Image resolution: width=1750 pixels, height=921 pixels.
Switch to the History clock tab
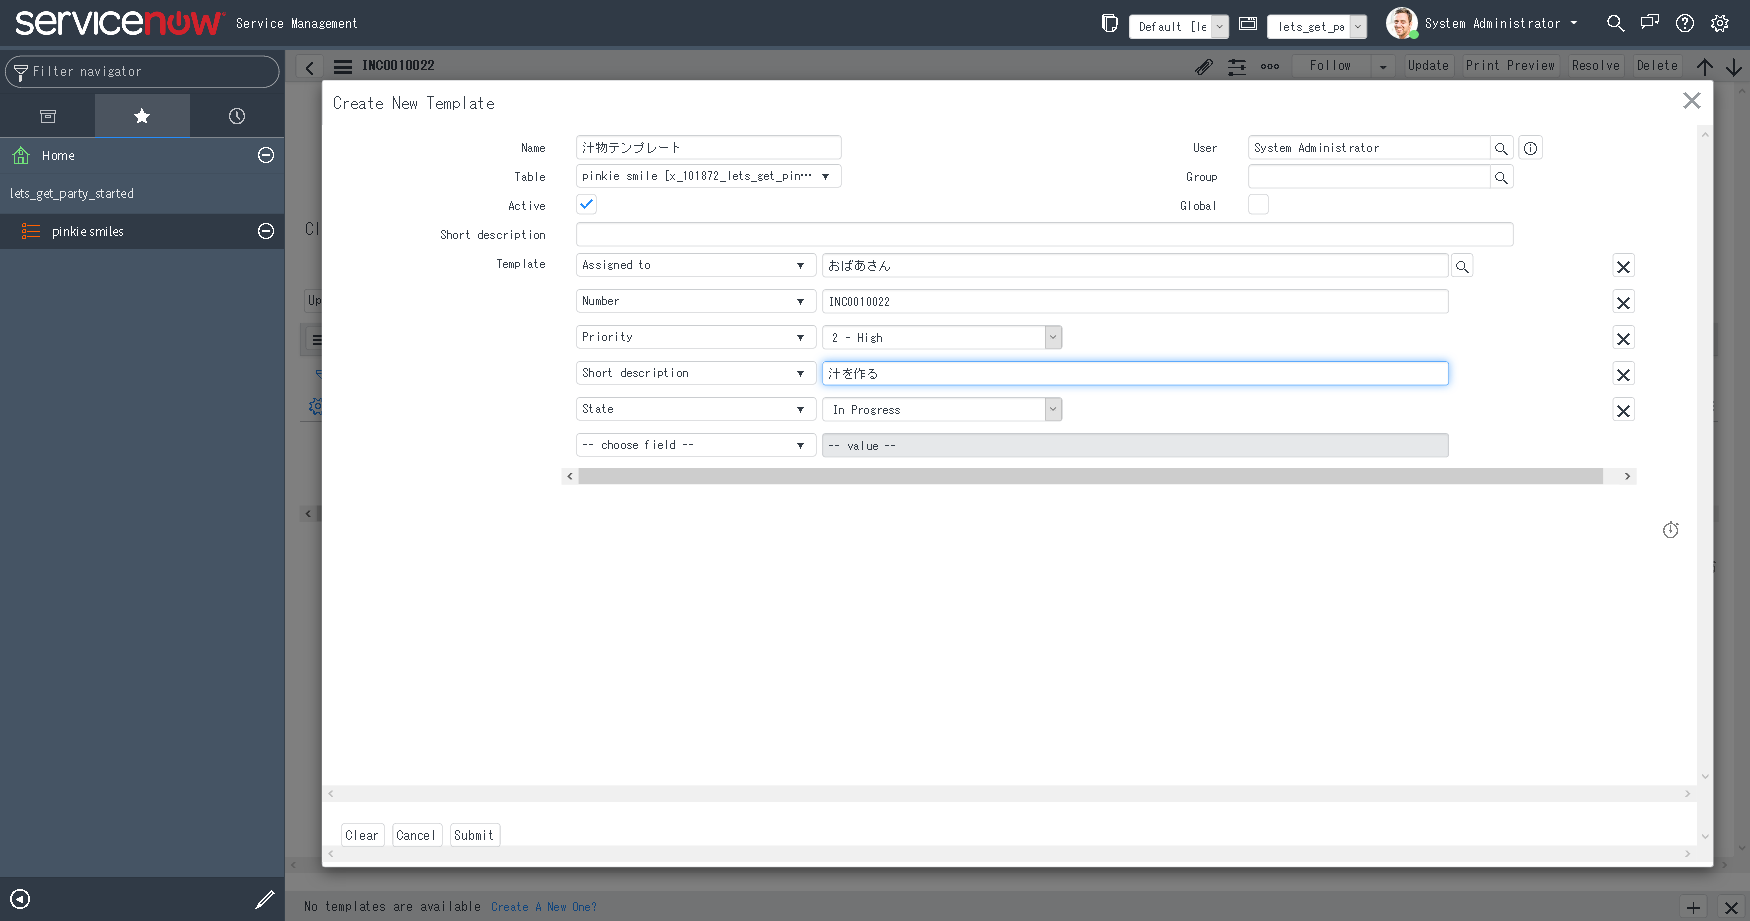point(236,115)
